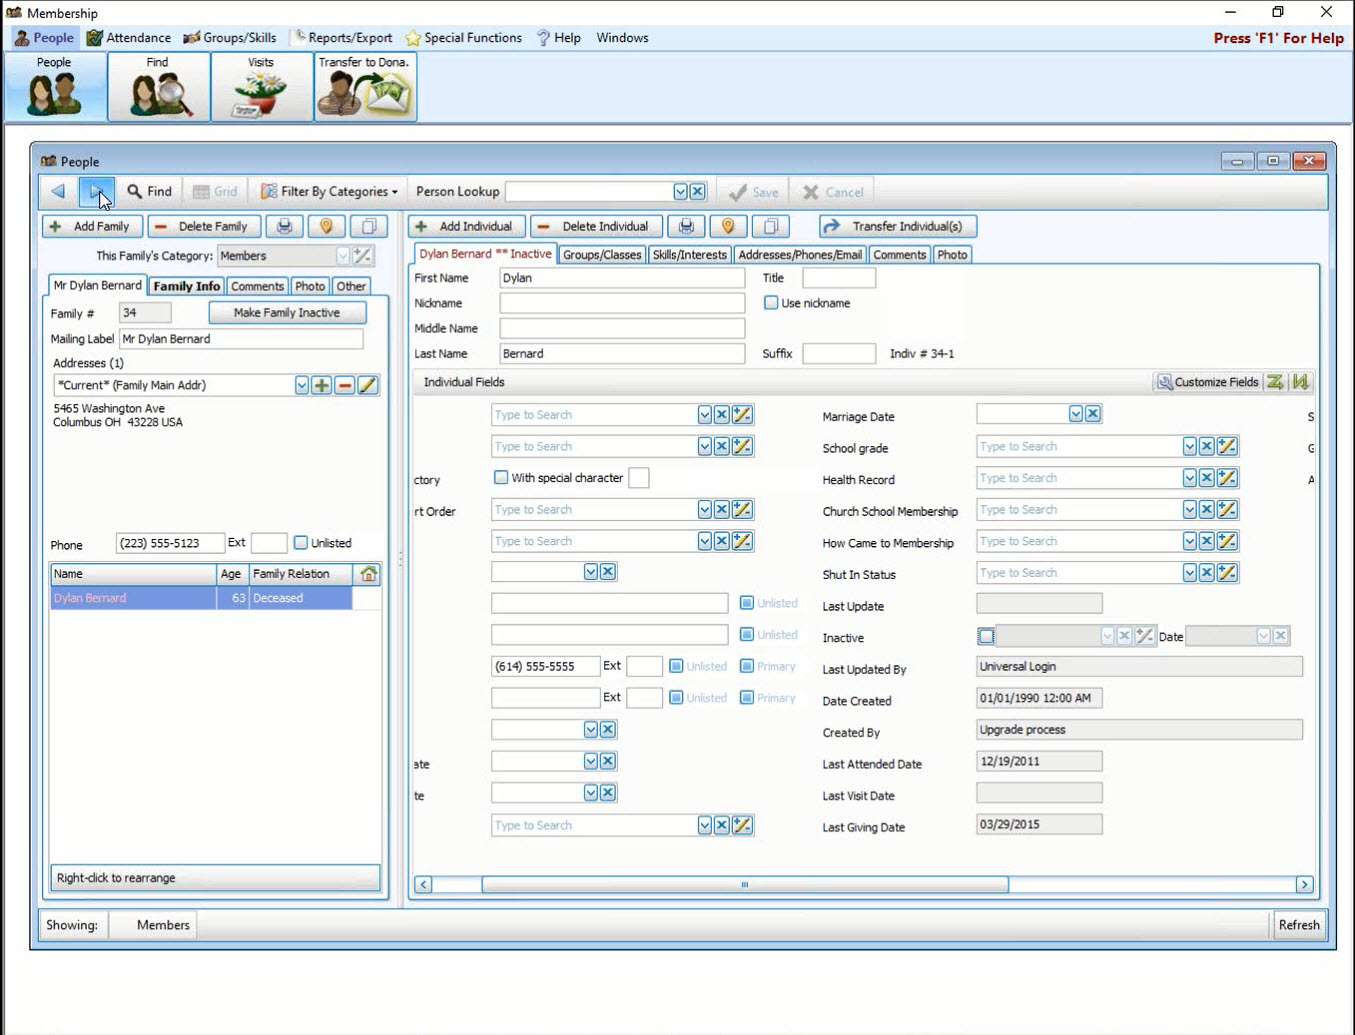Expand the School grade dropdown arrow
The width and height of the screenshot is (1355, 1035).
[x=1189, y=447]
